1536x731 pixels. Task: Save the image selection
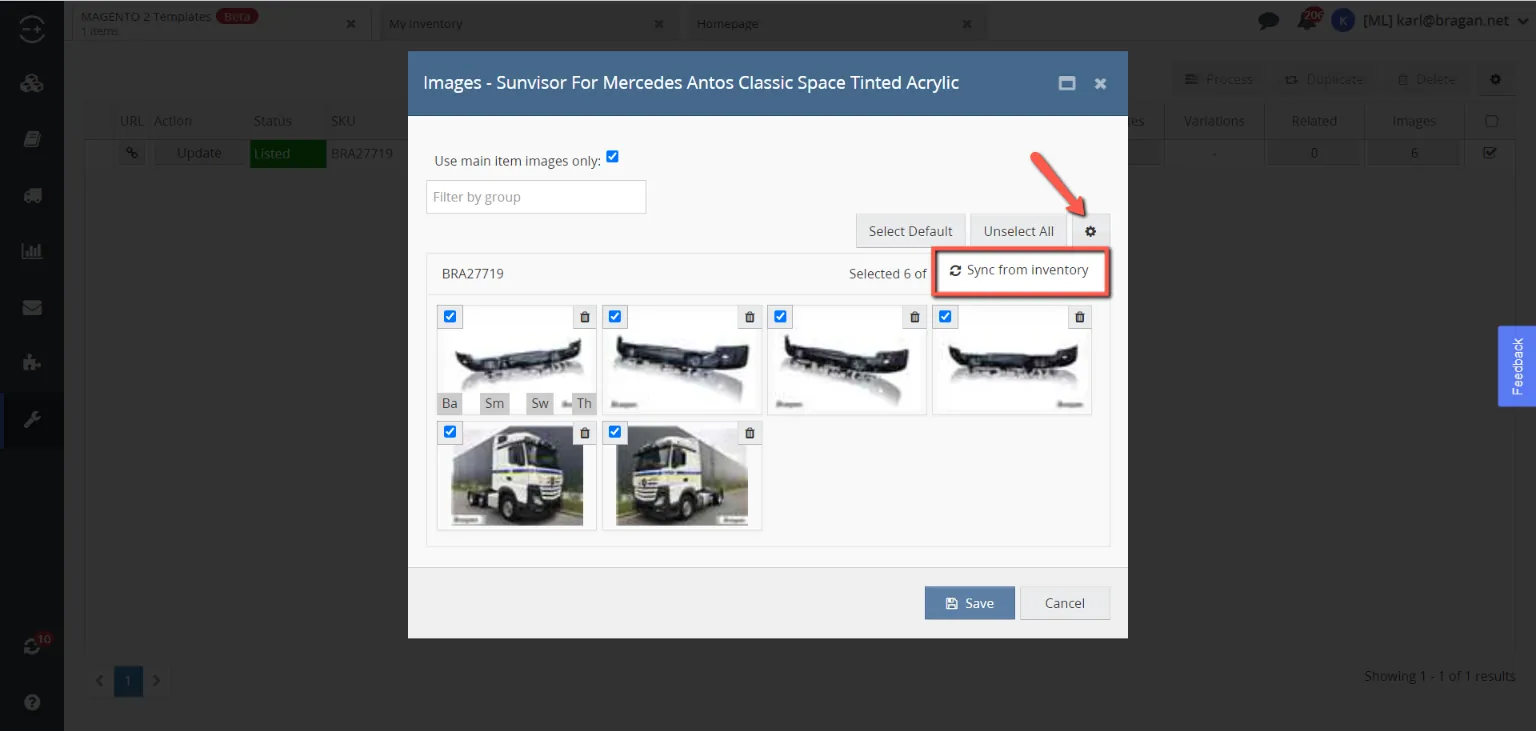point(970,603)
